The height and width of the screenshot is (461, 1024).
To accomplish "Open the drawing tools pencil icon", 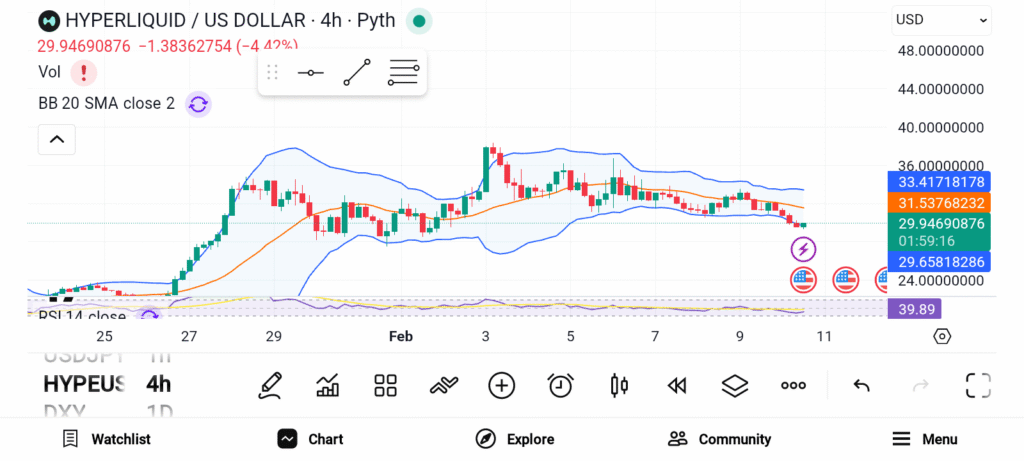I will (x=269, y=386).
